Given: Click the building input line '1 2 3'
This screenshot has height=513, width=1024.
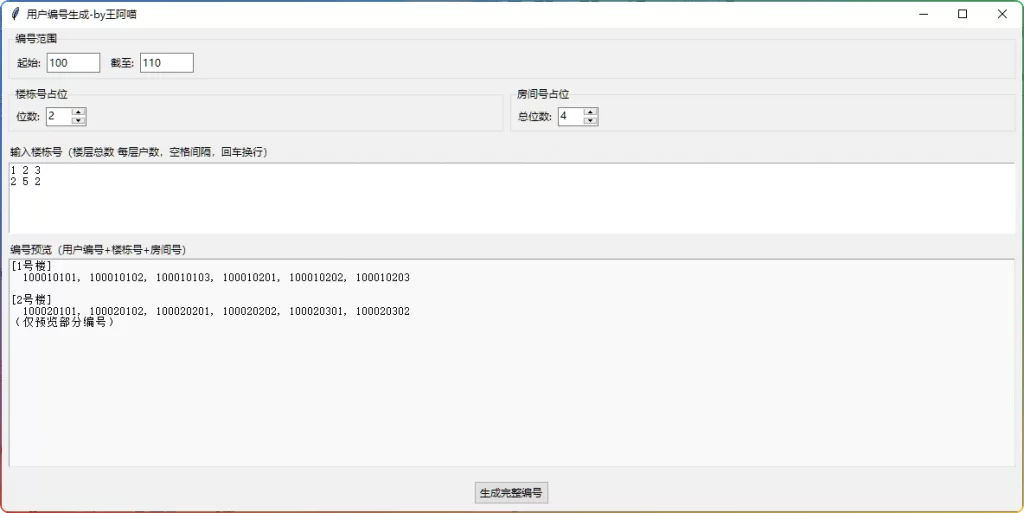Looking at the screenshot, I should click(x=25, y=170).
